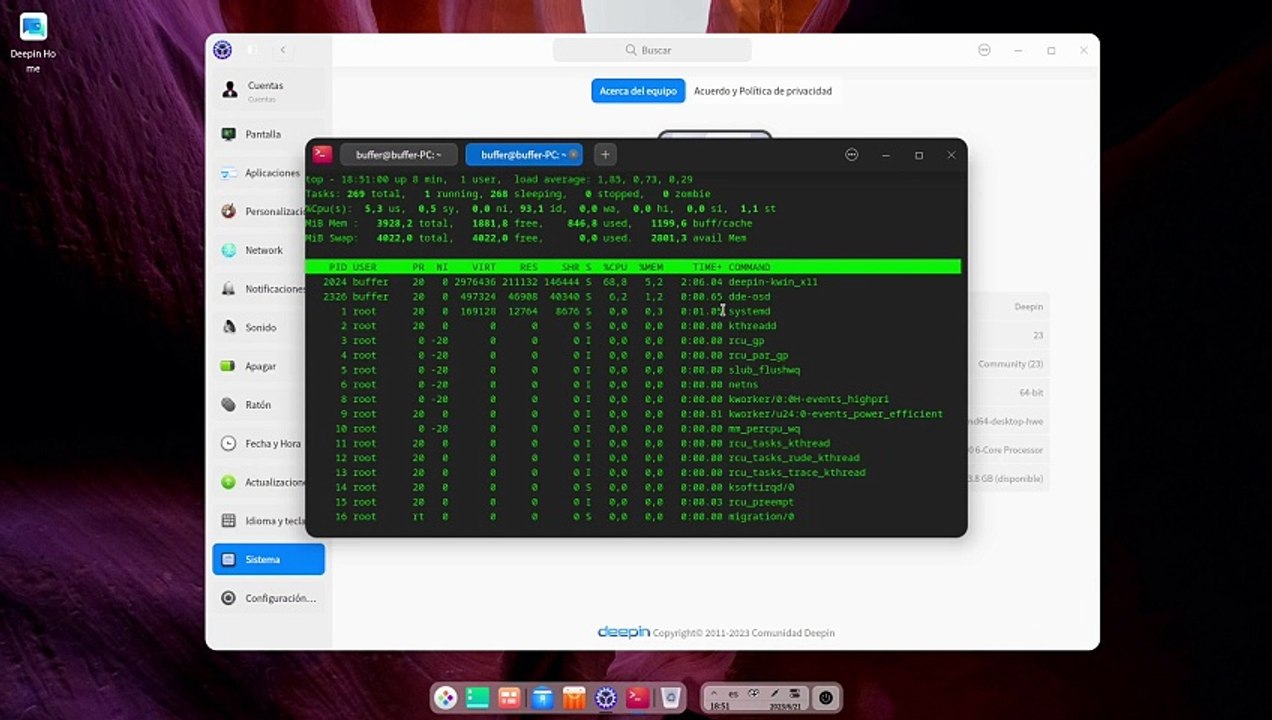
Task: Click the terminal app icon in titlebar
Action: click(322, 154)
